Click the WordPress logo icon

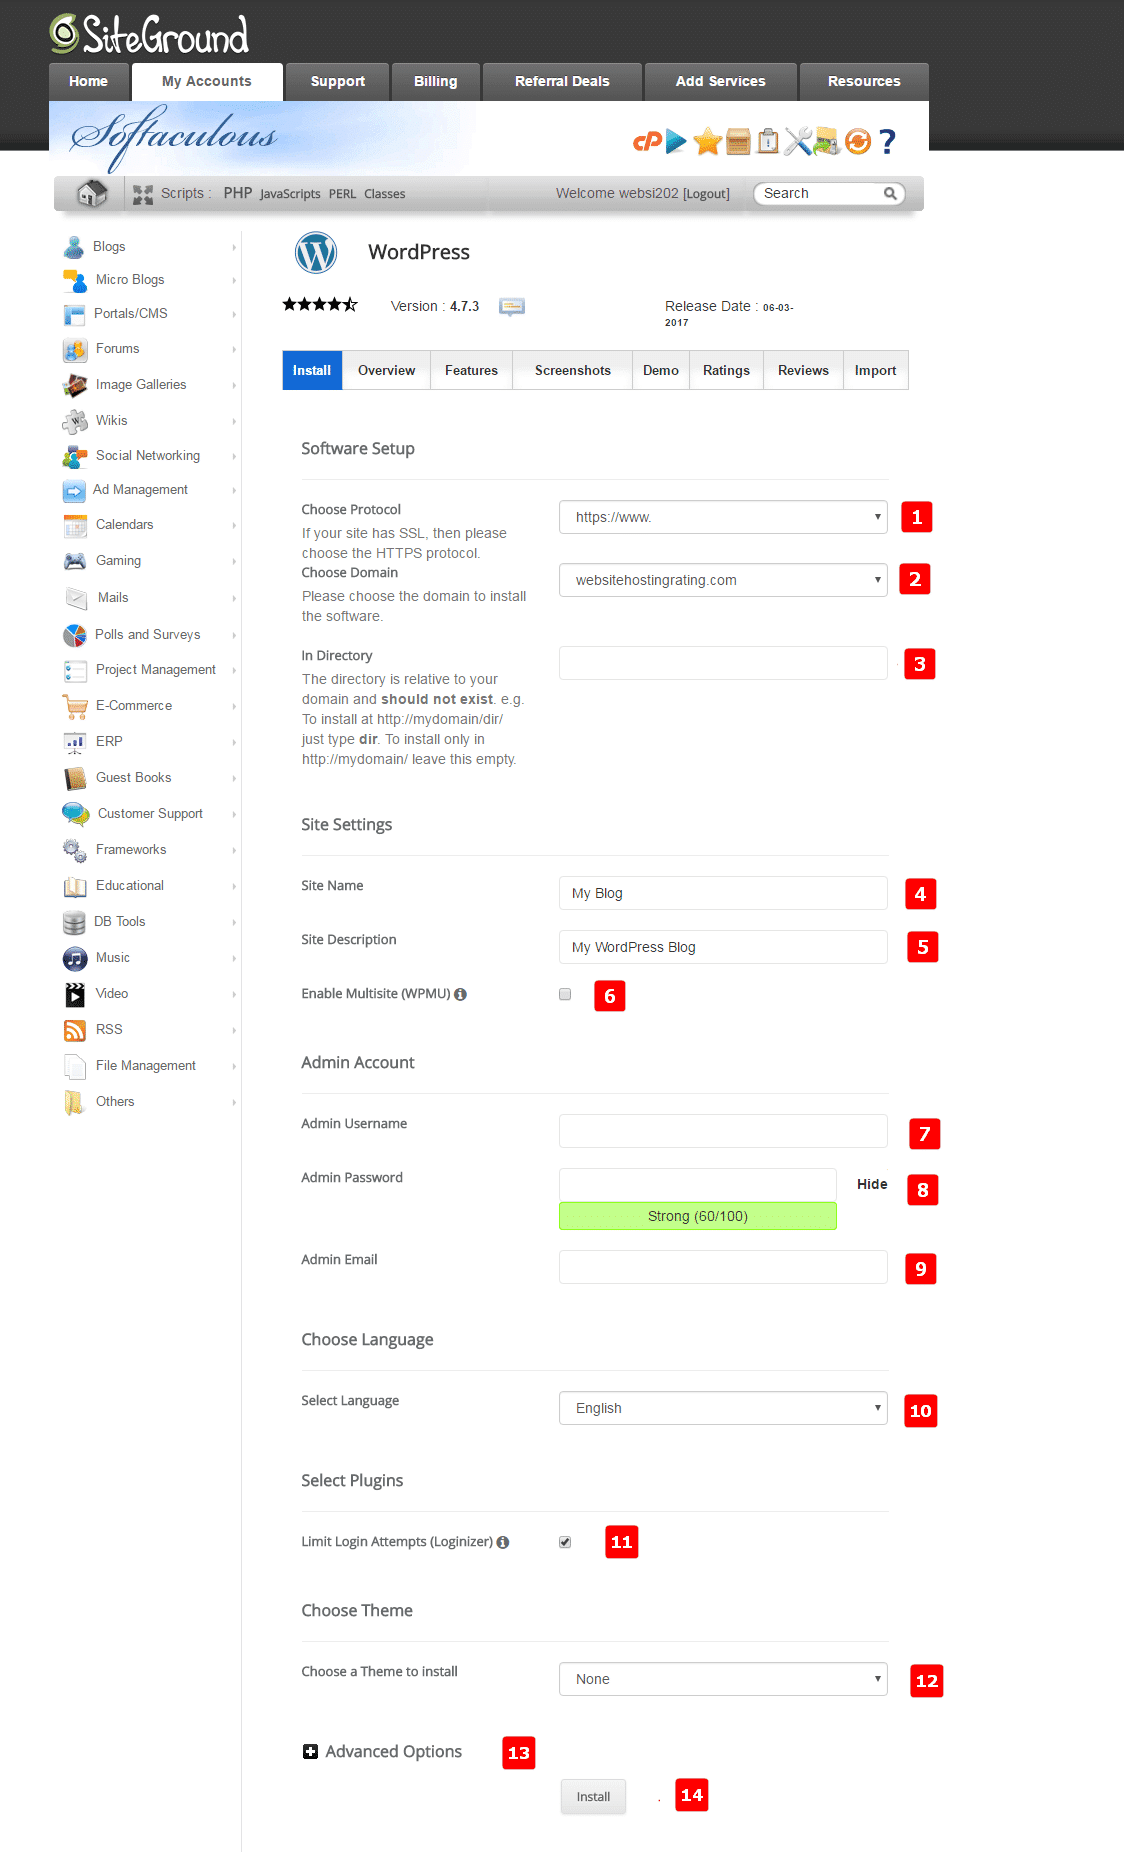(x=316, y=253)
